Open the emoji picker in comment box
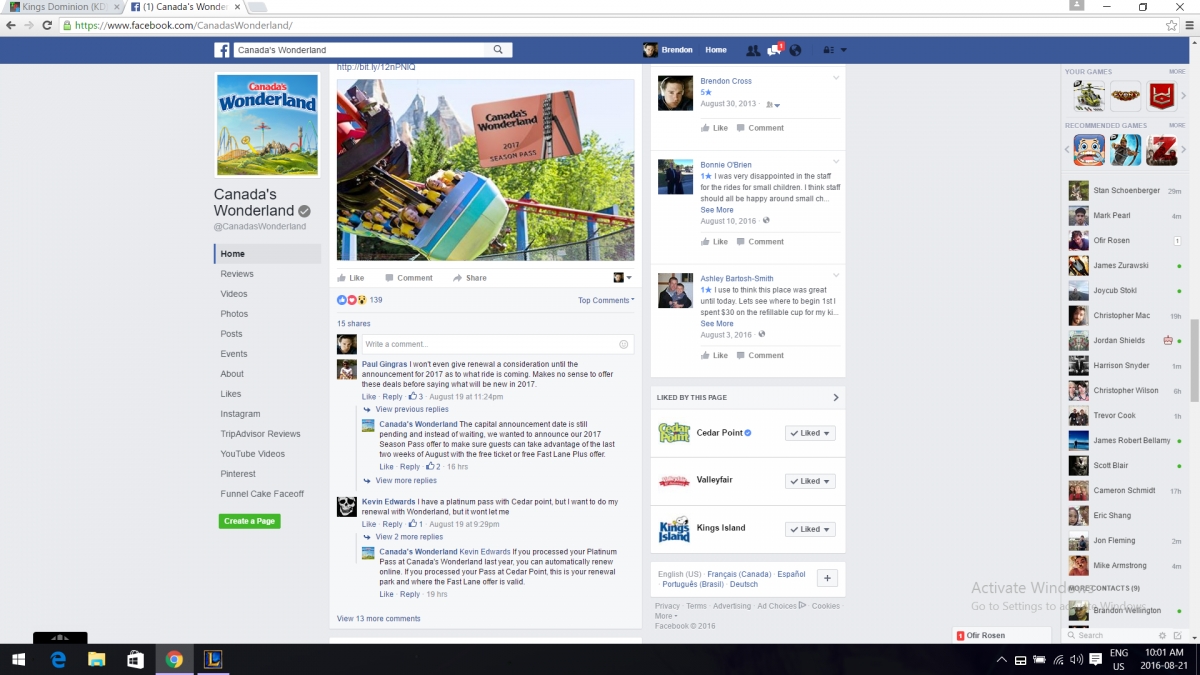This screenshot has height=675, width=1200. (624, 344)
